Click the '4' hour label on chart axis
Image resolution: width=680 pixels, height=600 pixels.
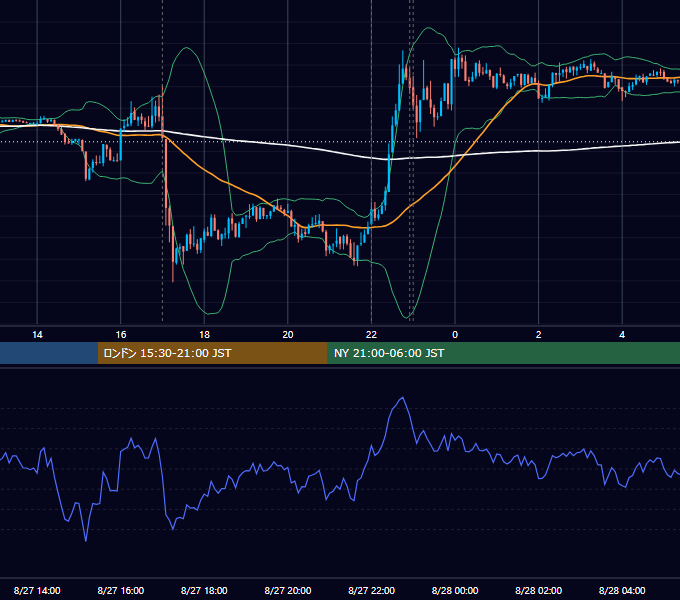(x=622, y=335)
